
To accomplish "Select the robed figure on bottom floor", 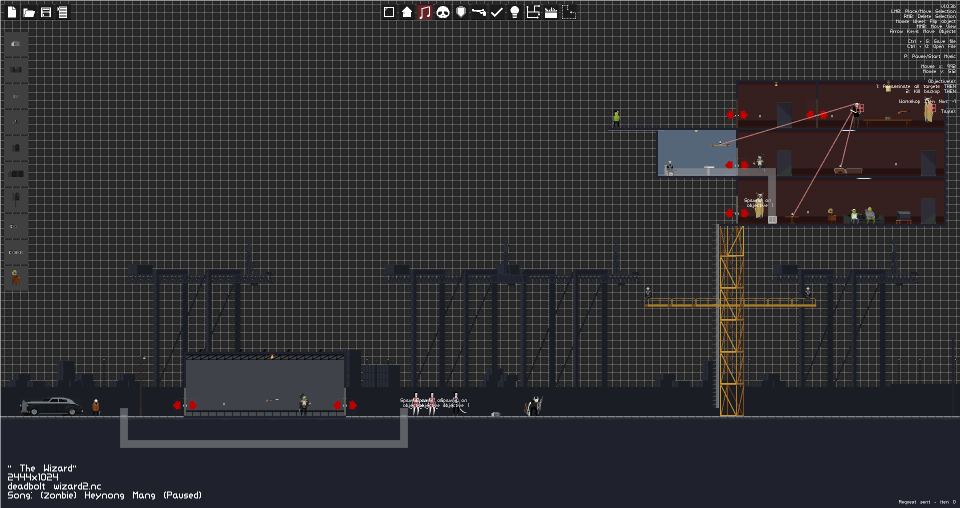I will (x=759, y=206).
